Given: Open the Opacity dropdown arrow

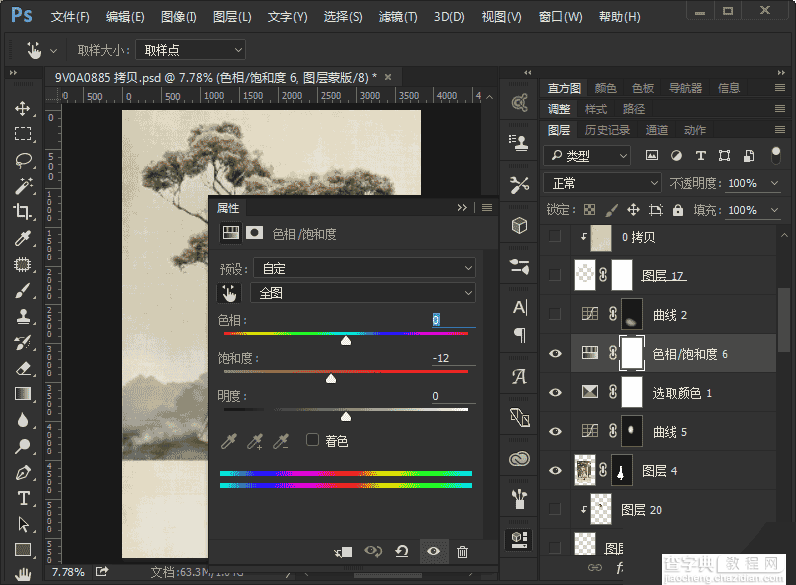Looking at the screenshot, I should (774, 183).
